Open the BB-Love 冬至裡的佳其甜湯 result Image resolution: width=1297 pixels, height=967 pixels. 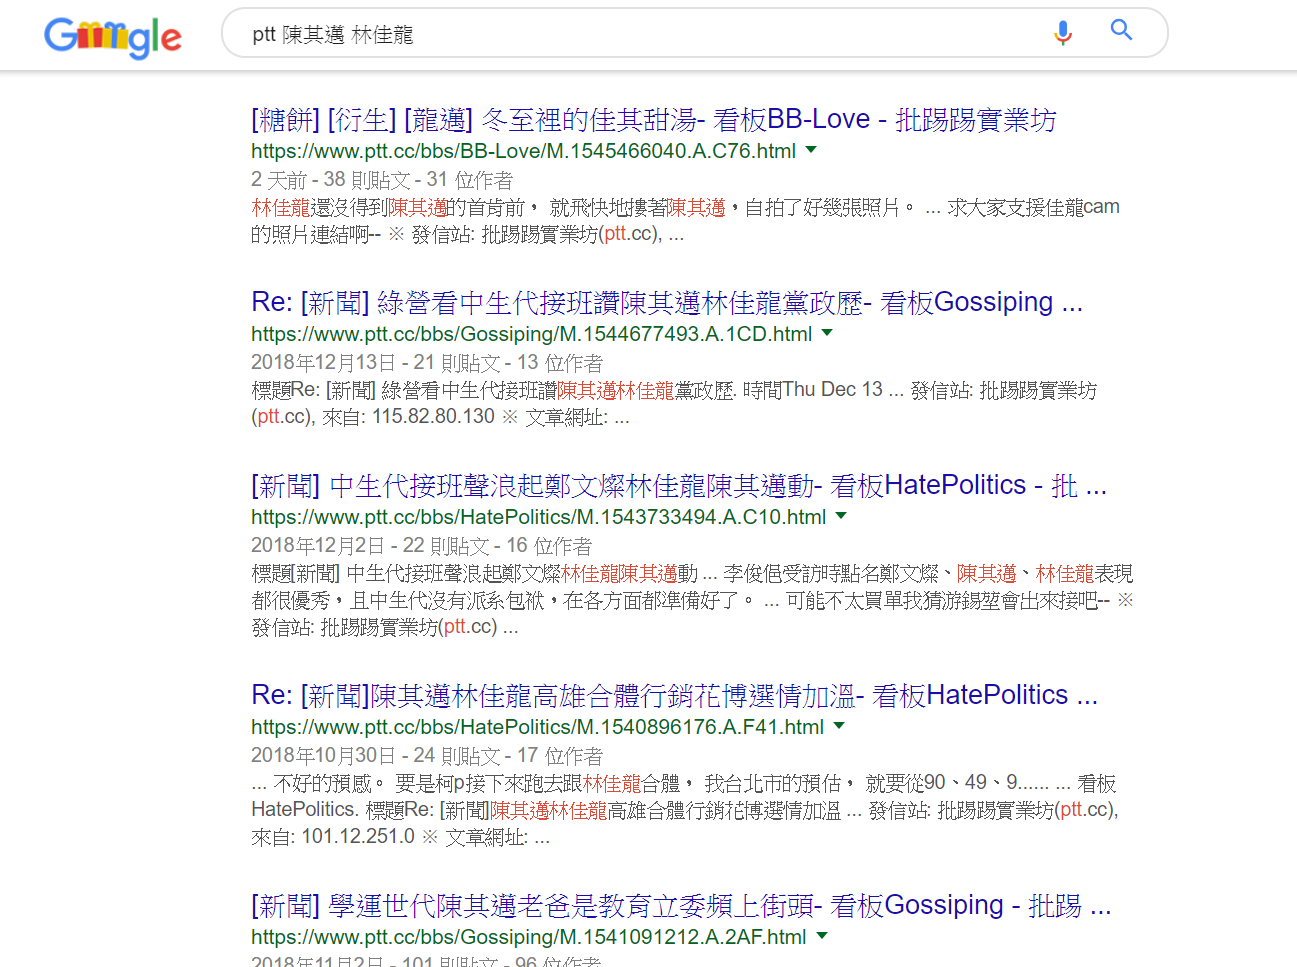[x=653, y=120]
